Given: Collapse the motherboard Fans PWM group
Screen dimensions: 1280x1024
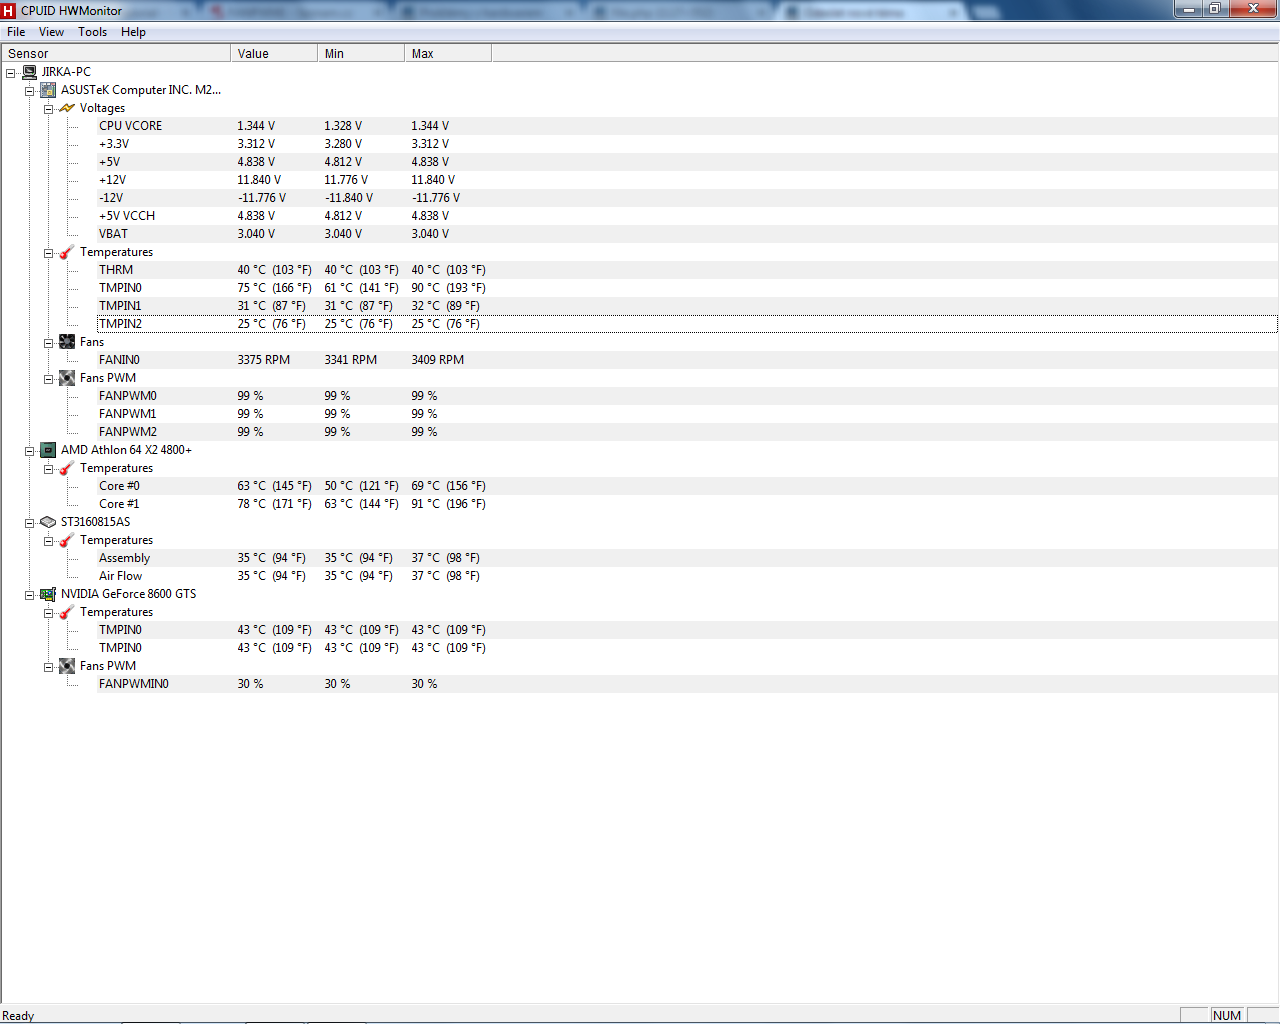Looking at the screenshot, I should (x=49, y=379).
